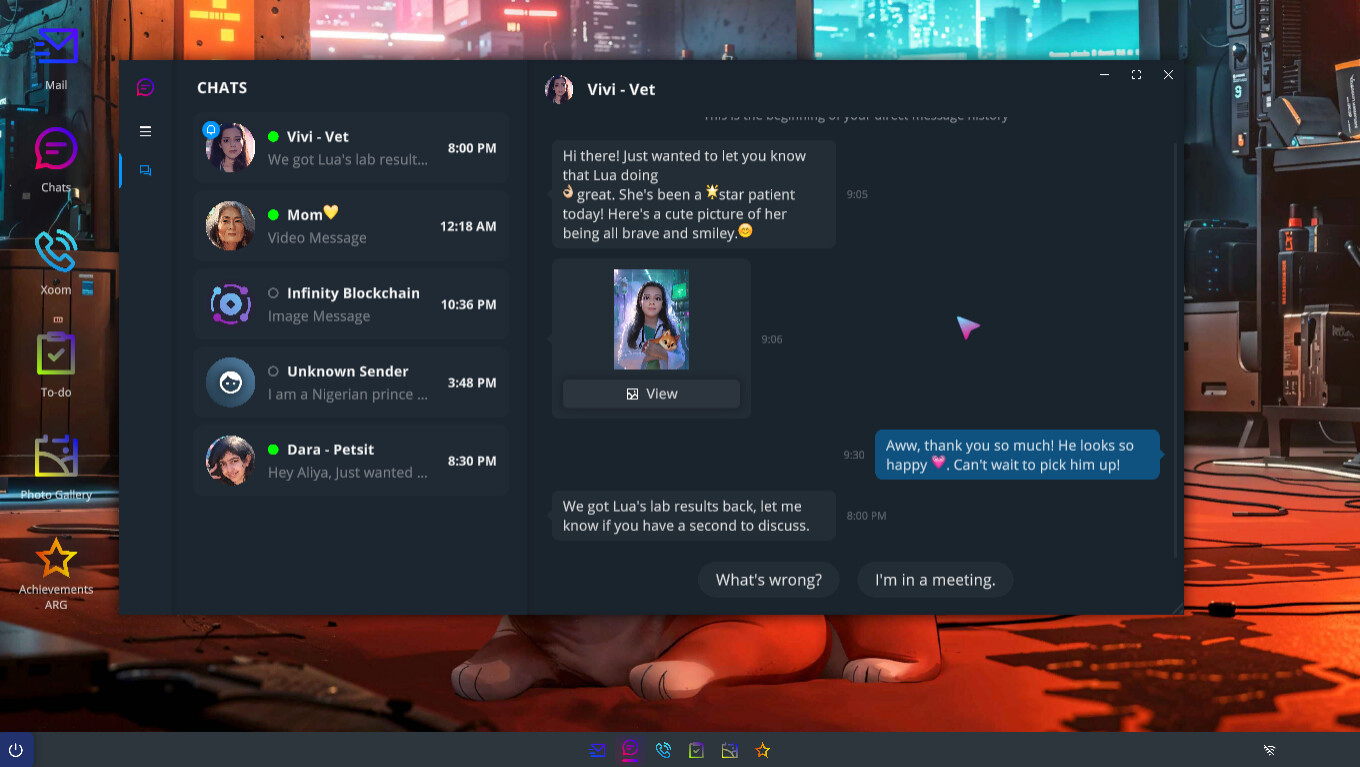
Task: Click the hamburger menu icon in sidebar
Action: [x=146, y=131]
